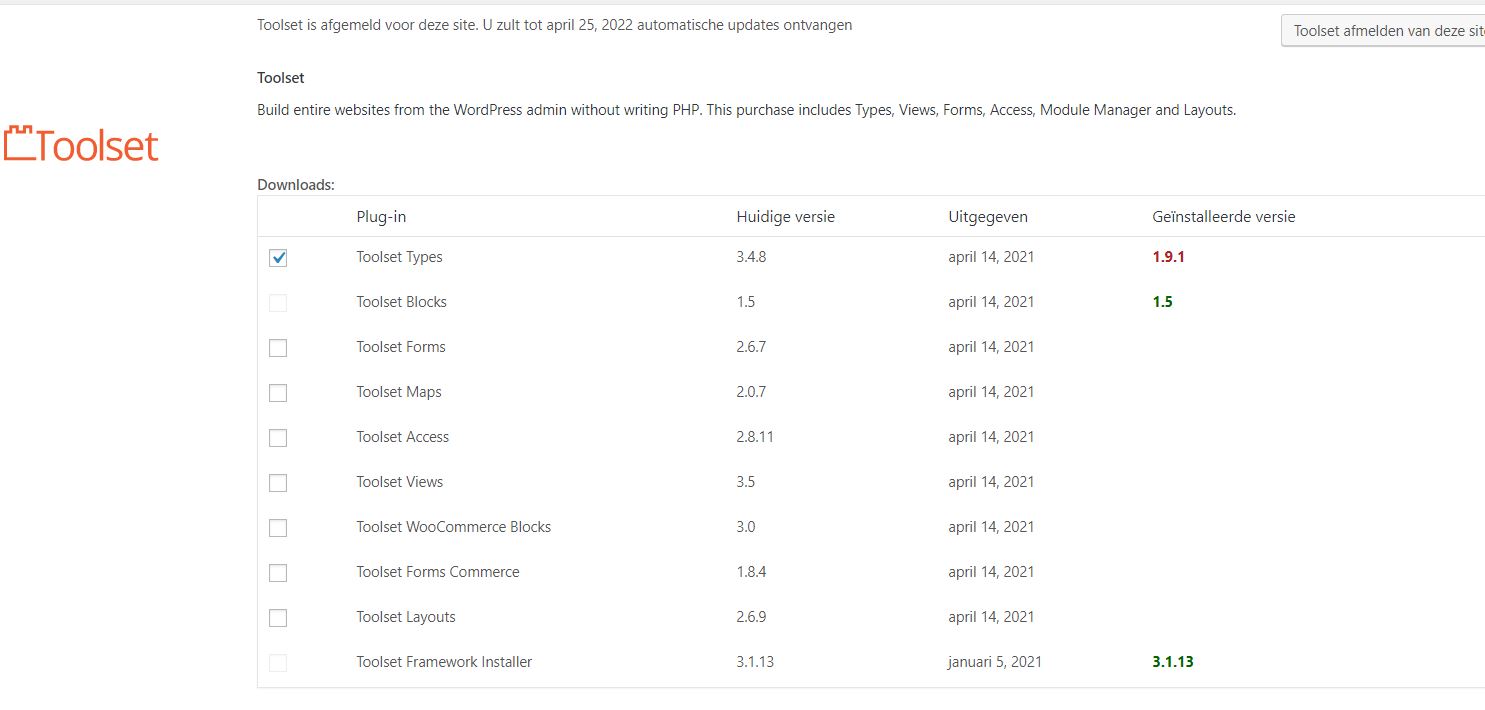Click the bold Toolset heading
The image size is (1485, 710).
(x=281, y=78)
